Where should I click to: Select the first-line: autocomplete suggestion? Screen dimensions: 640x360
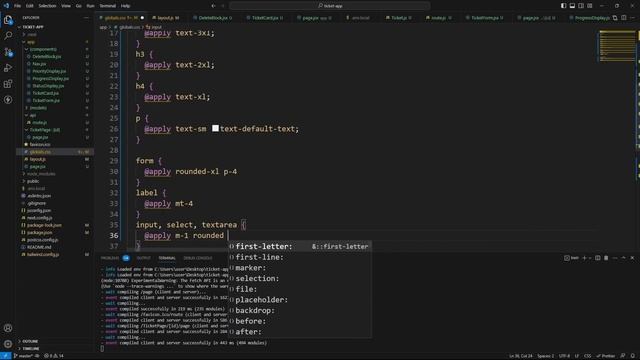tap(300, 257)
